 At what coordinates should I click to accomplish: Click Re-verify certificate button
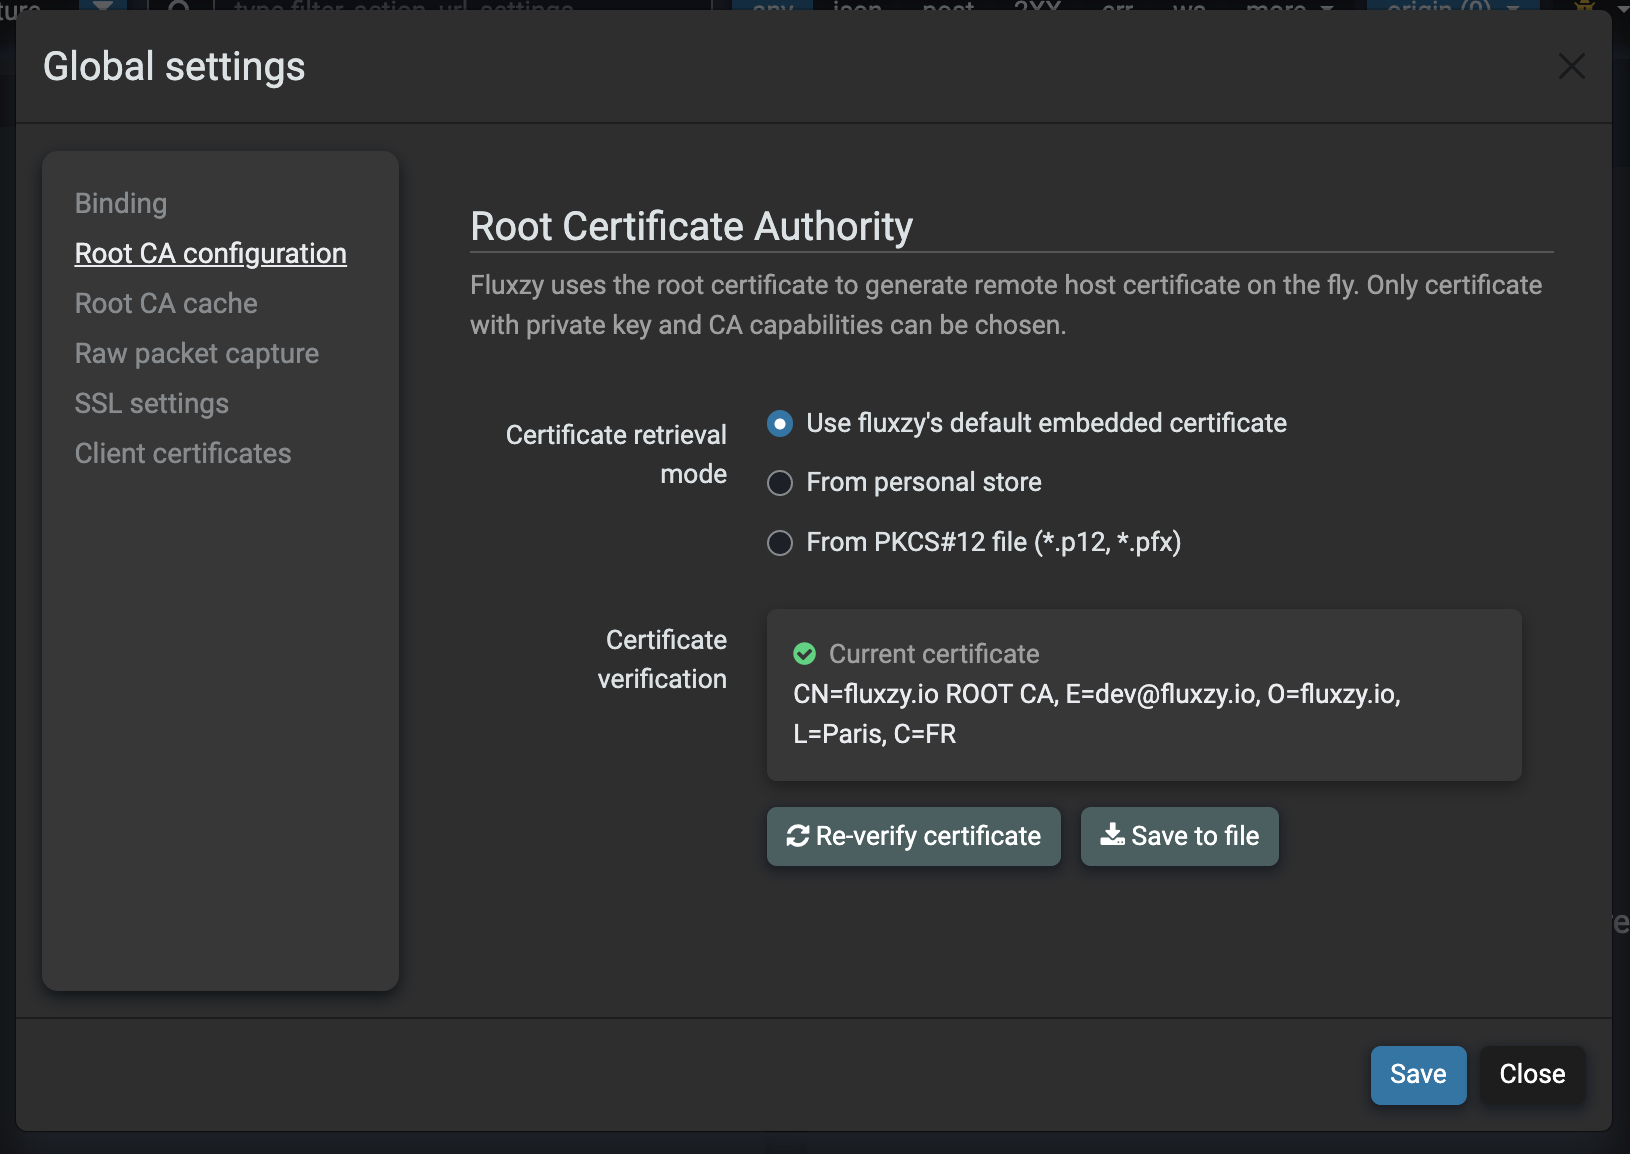914,836
